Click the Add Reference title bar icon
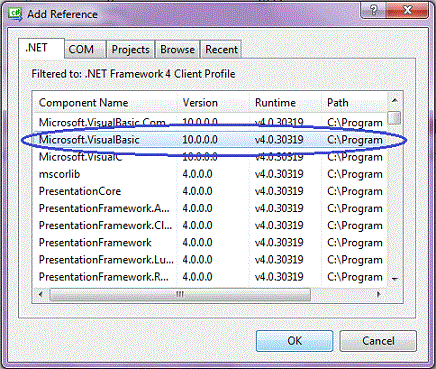This screenshot has height=369, width=436. [x=15, y=14]
